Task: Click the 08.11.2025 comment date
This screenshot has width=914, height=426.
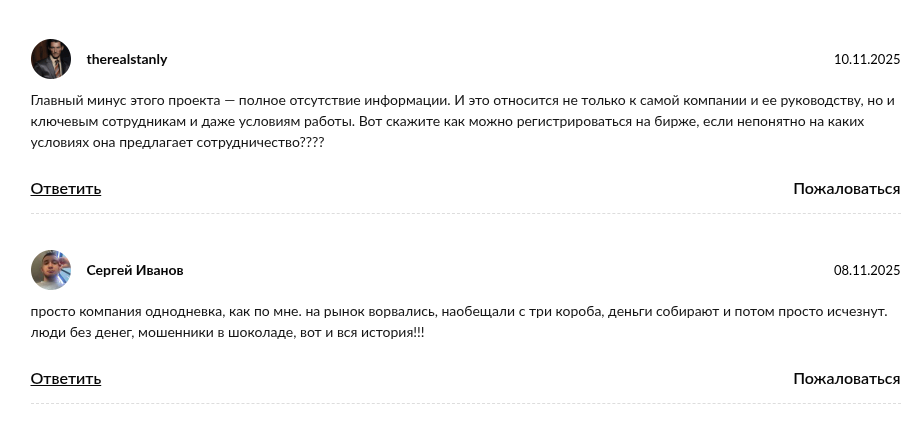Action: point(867,271)
